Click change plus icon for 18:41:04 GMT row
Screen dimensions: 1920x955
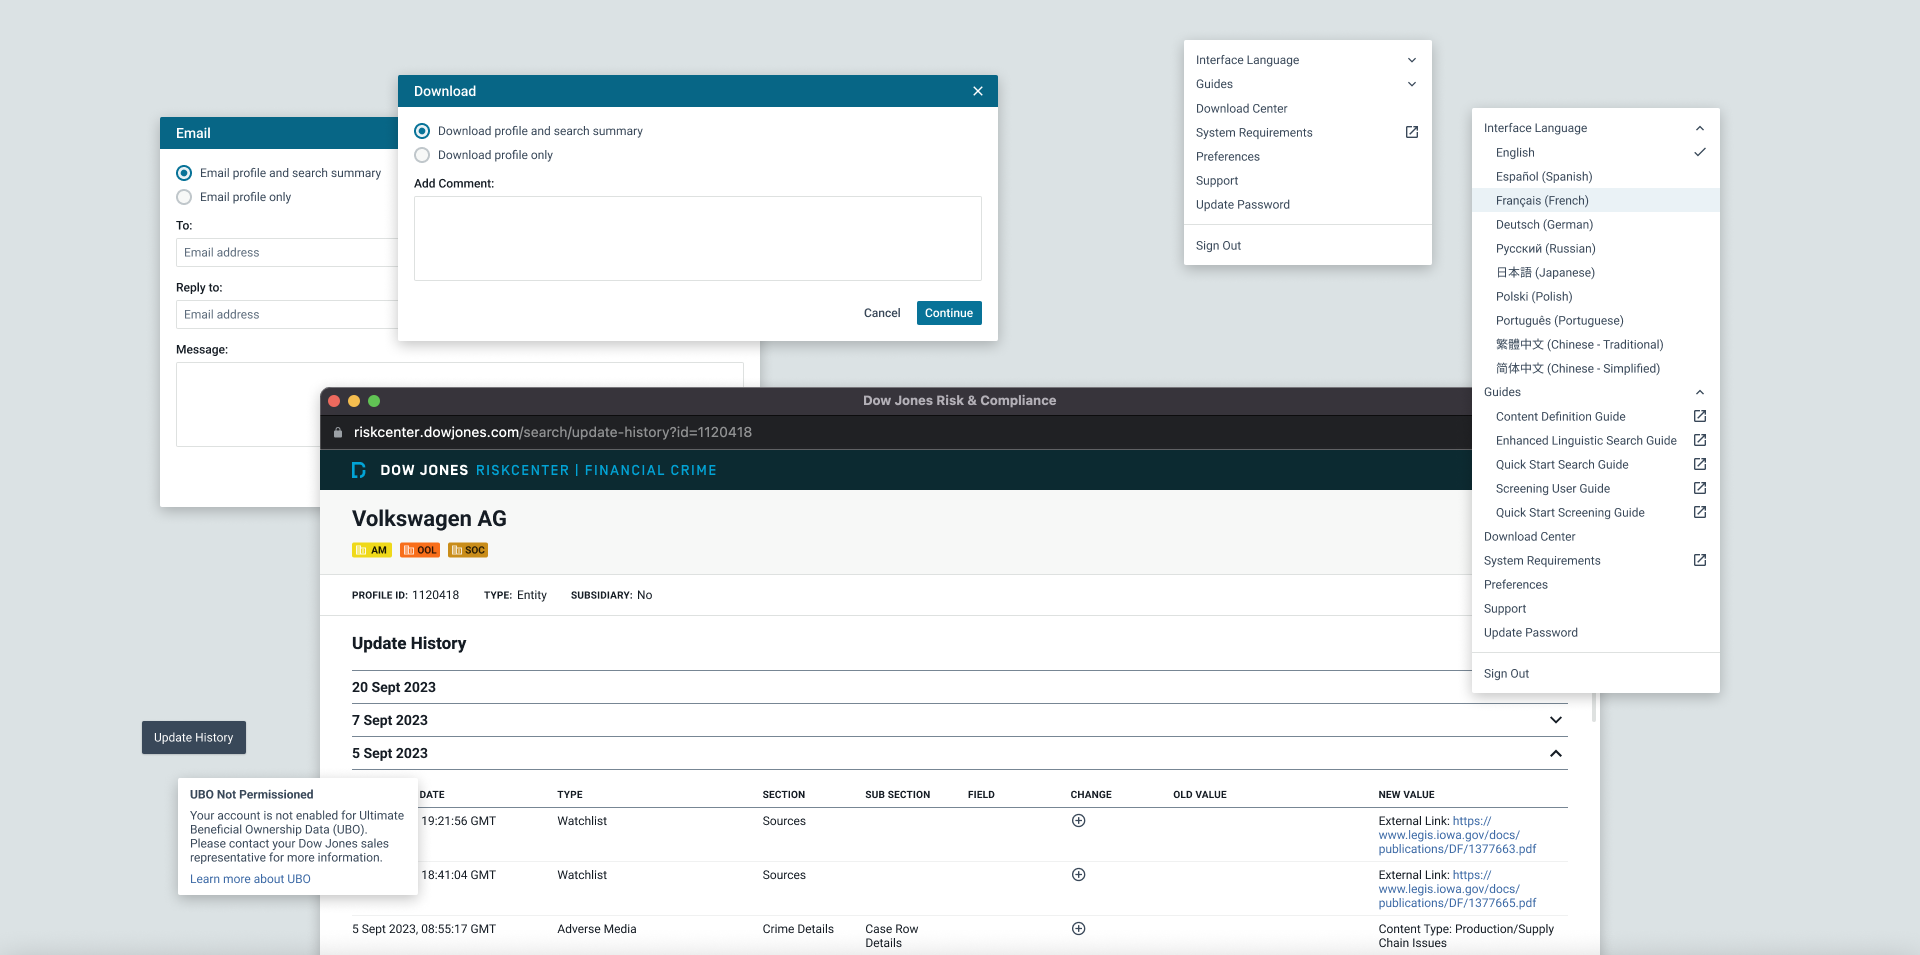[1079, 875]
